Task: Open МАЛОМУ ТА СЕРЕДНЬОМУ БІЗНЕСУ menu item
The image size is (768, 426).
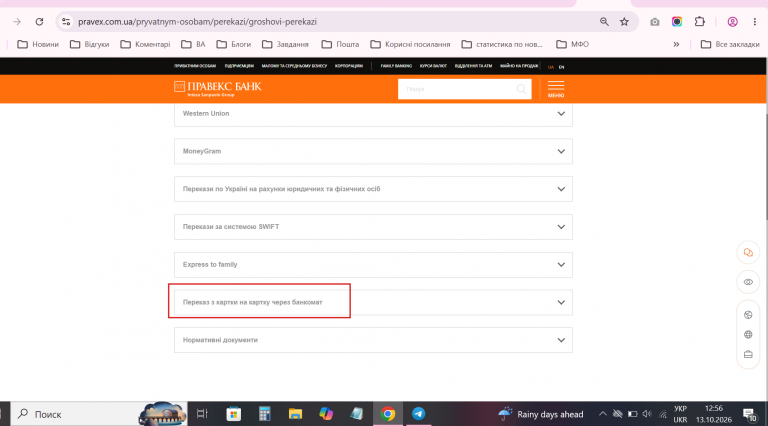Action: click(x=294, y=66)
